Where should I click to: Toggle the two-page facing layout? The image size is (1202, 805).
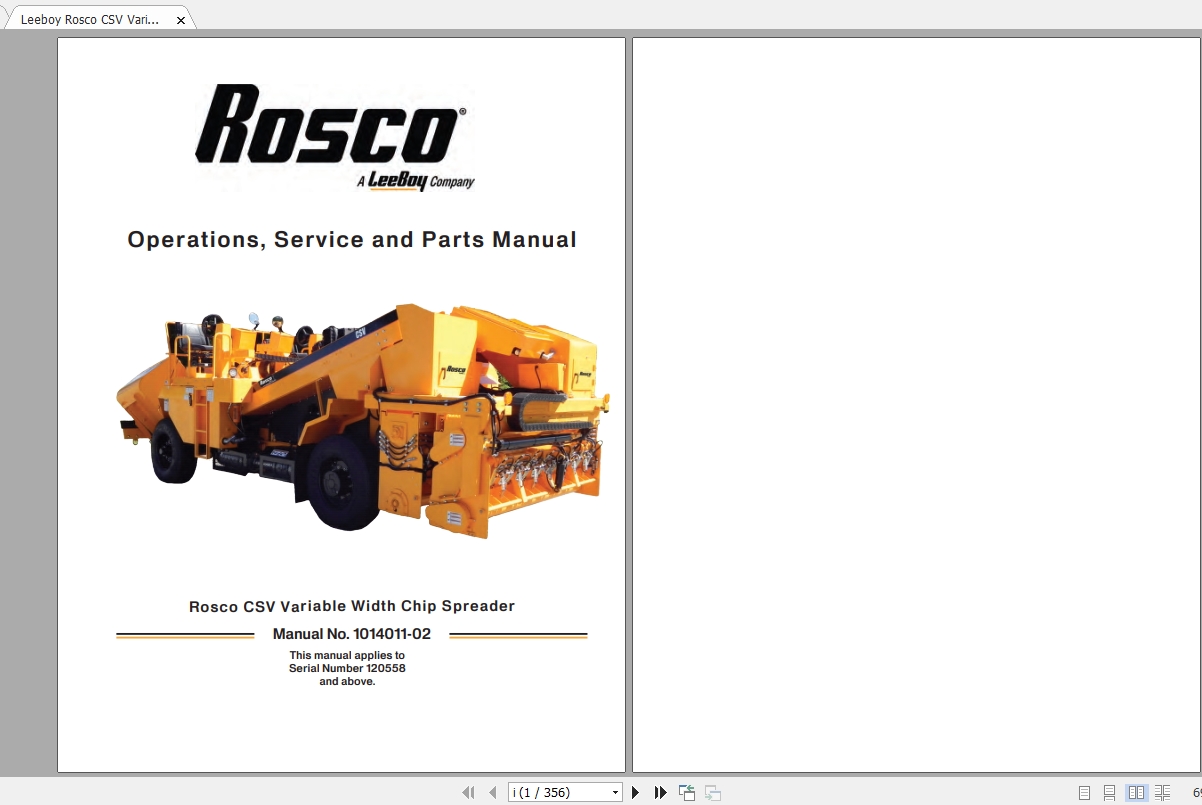pyautogui.click(x=1137, y=792)
